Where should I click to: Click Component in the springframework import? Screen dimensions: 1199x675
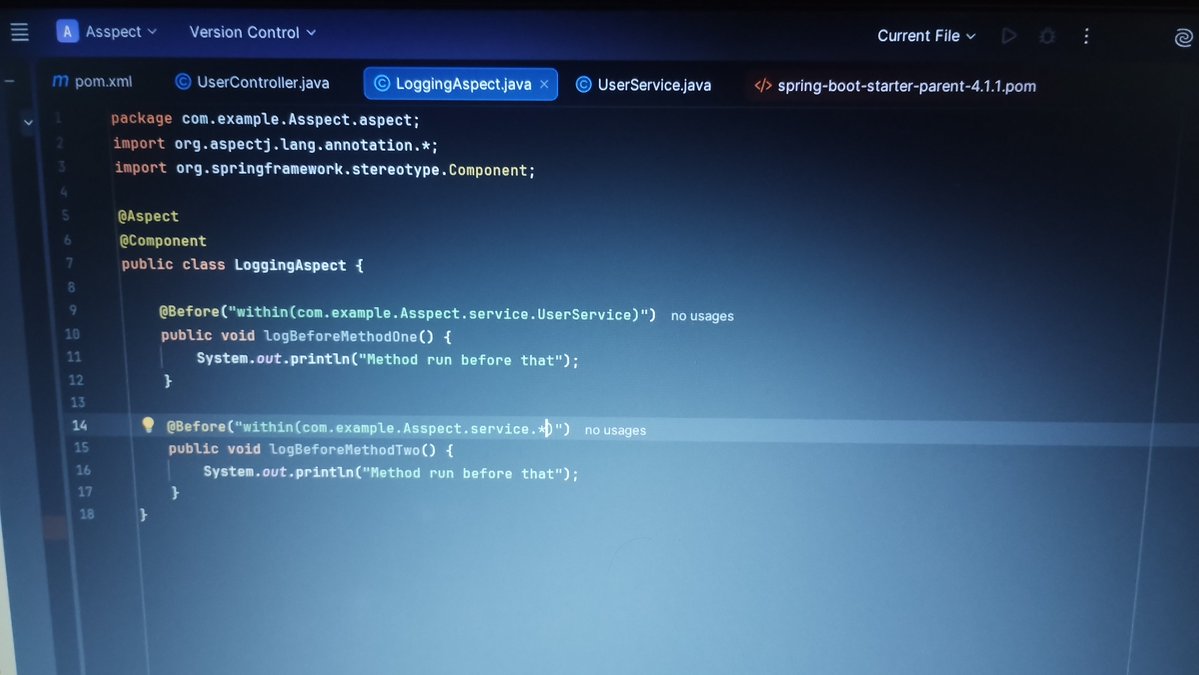487,170
